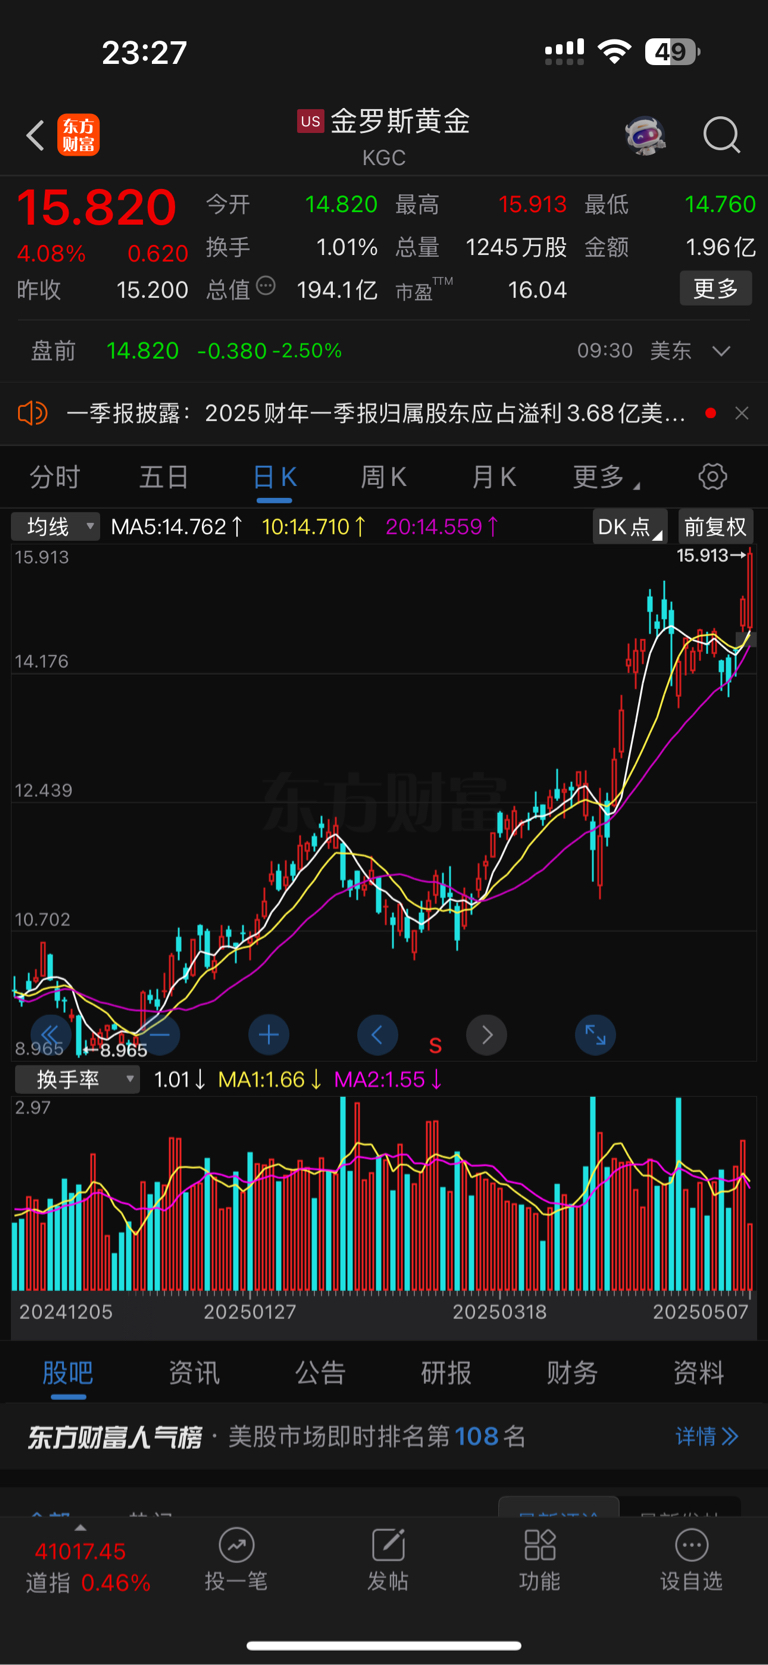768x1665 pixels.
Task: Switch to 月K chart tab
Action: pyautogui.click(x=494, y=477)
